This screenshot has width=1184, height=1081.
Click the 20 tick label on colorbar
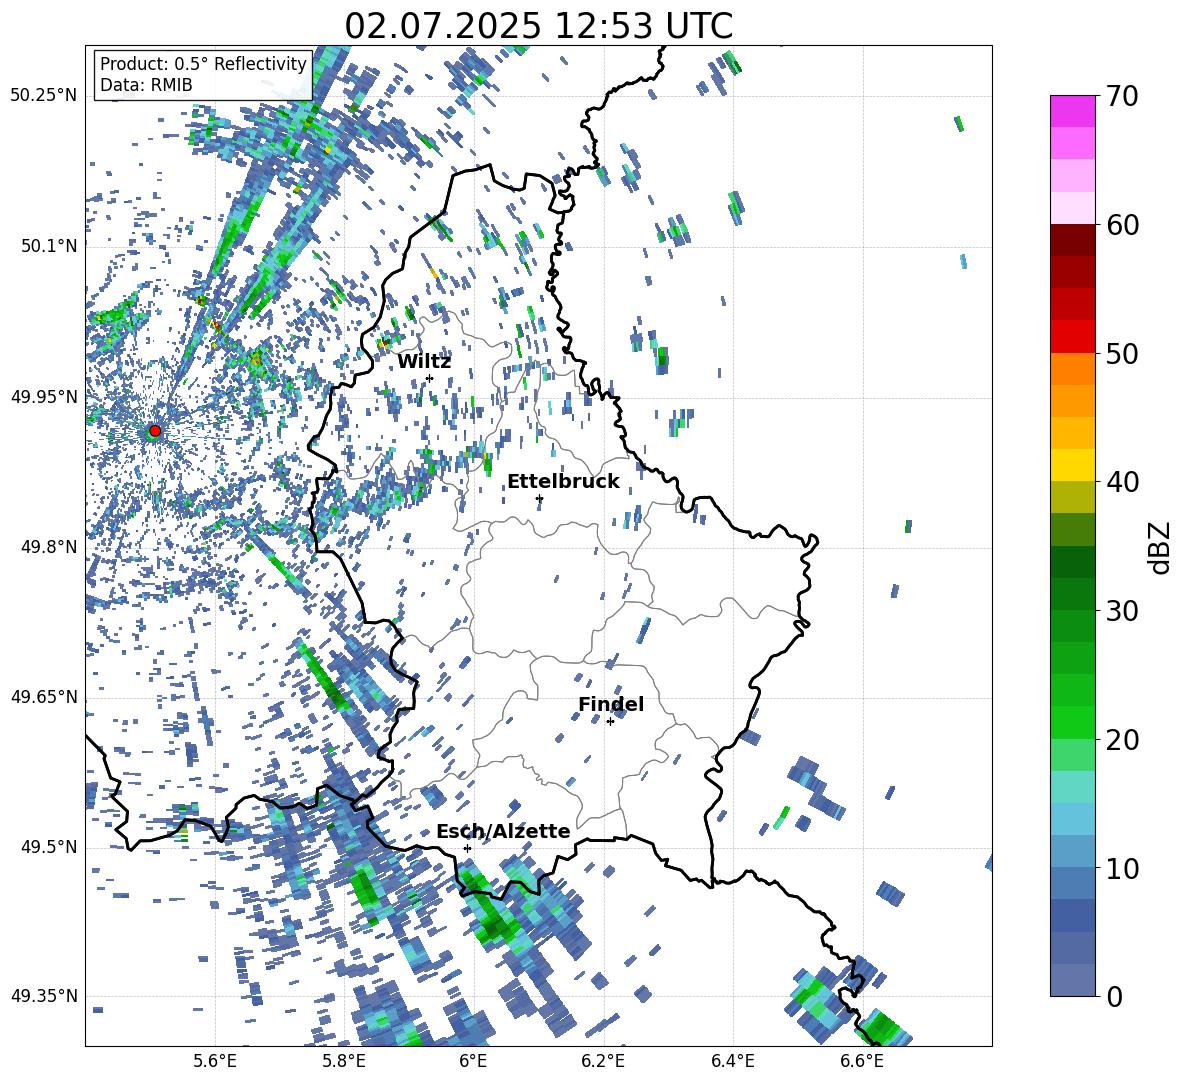(x=1121, y=740)
